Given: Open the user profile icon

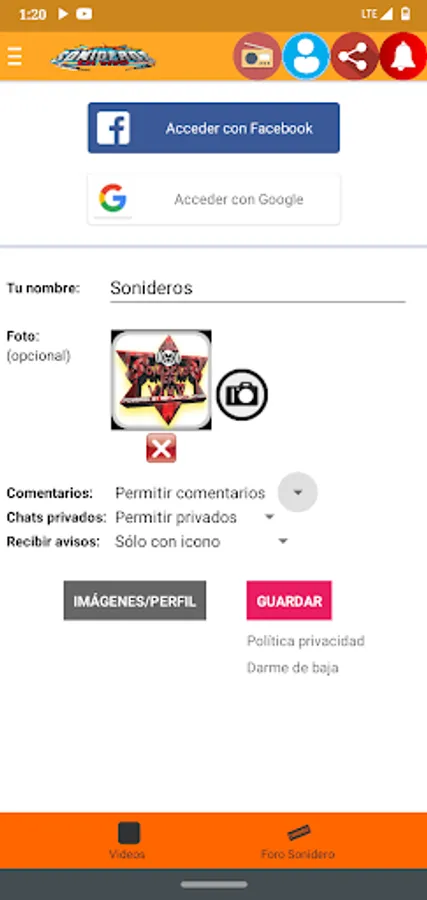Looking at the screenshot, I should [x=306, y=56].
